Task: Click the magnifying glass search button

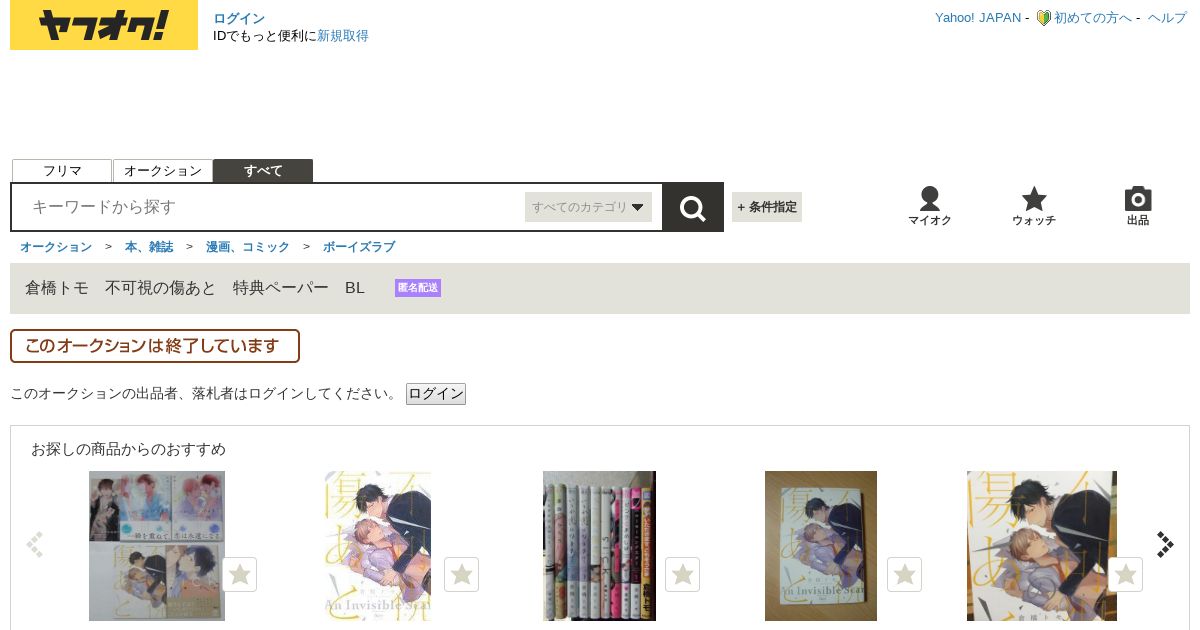Action: pos(693,207)
